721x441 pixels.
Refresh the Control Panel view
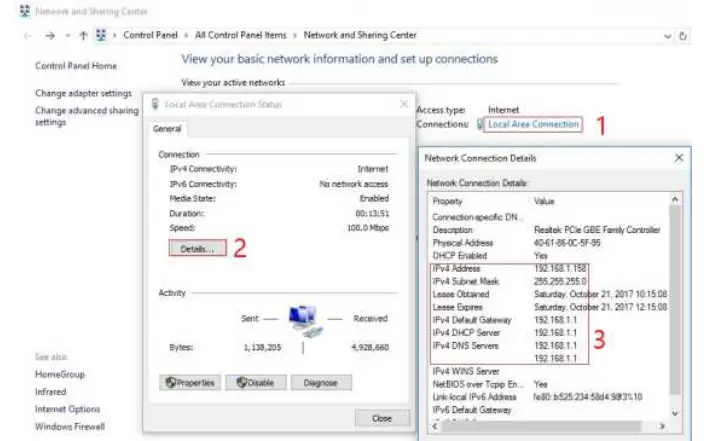(683, 36)
